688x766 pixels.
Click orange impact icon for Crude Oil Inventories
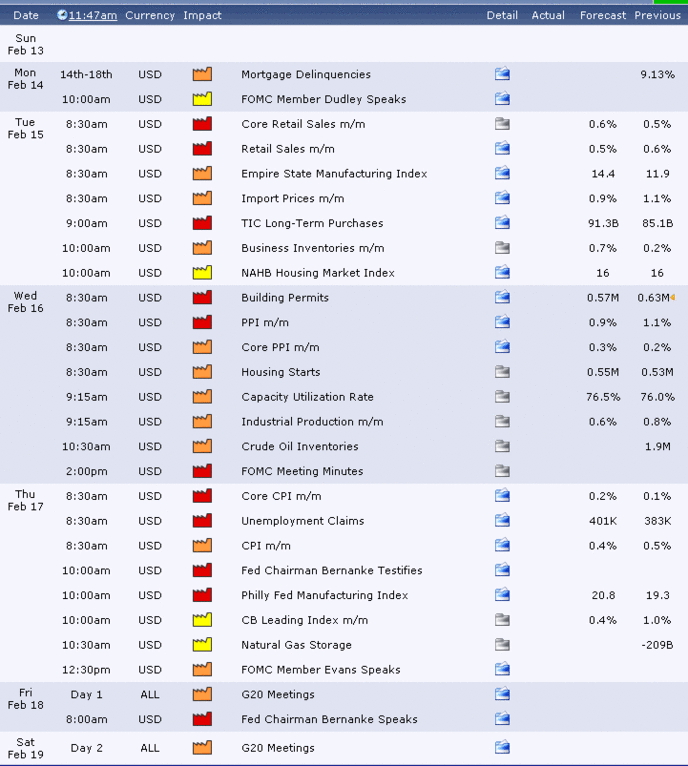point(202,446)
